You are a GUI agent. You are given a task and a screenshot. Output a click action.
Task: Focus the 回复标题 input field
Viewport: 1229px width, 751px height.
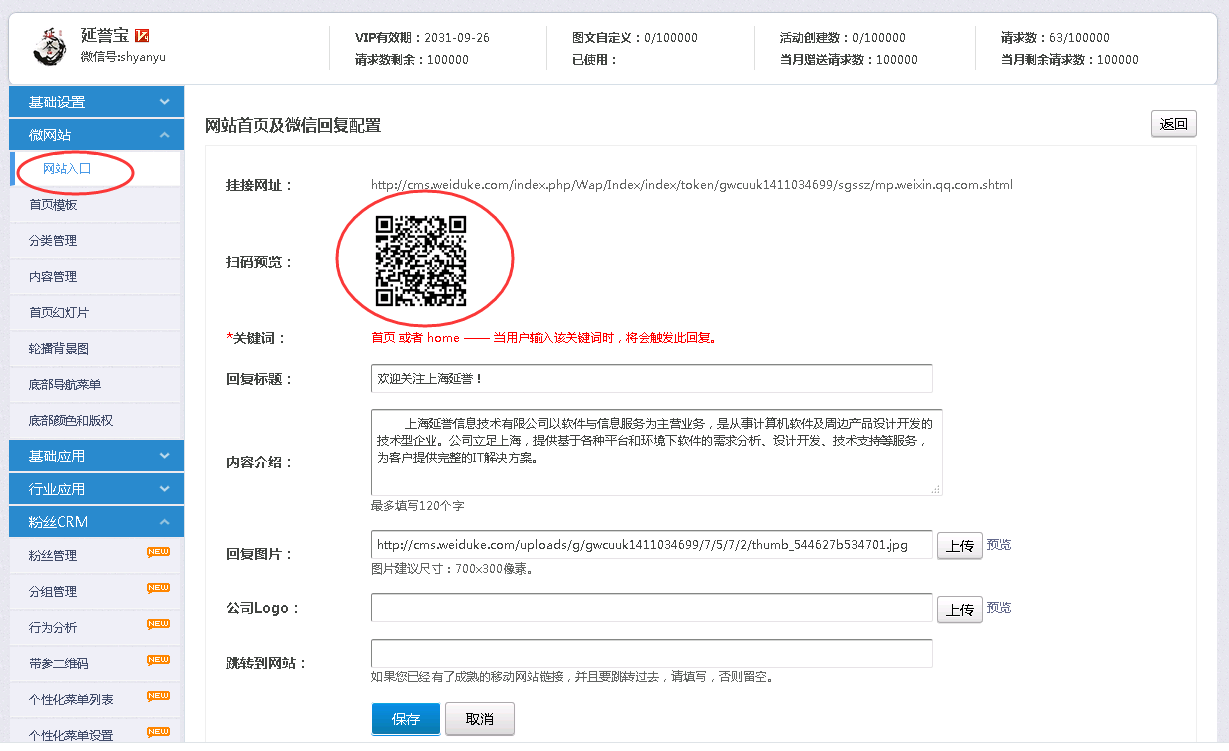[652, 379]
